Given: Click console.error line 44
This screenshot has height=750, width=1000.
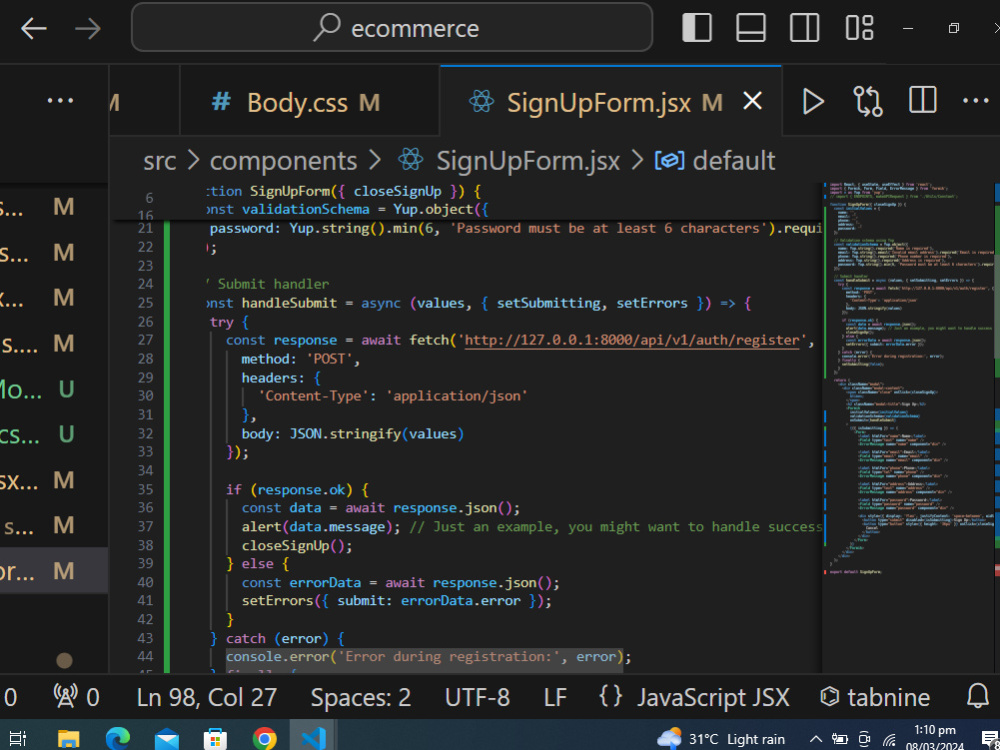Looking at the screenshot, I should [x=429, y=656].
